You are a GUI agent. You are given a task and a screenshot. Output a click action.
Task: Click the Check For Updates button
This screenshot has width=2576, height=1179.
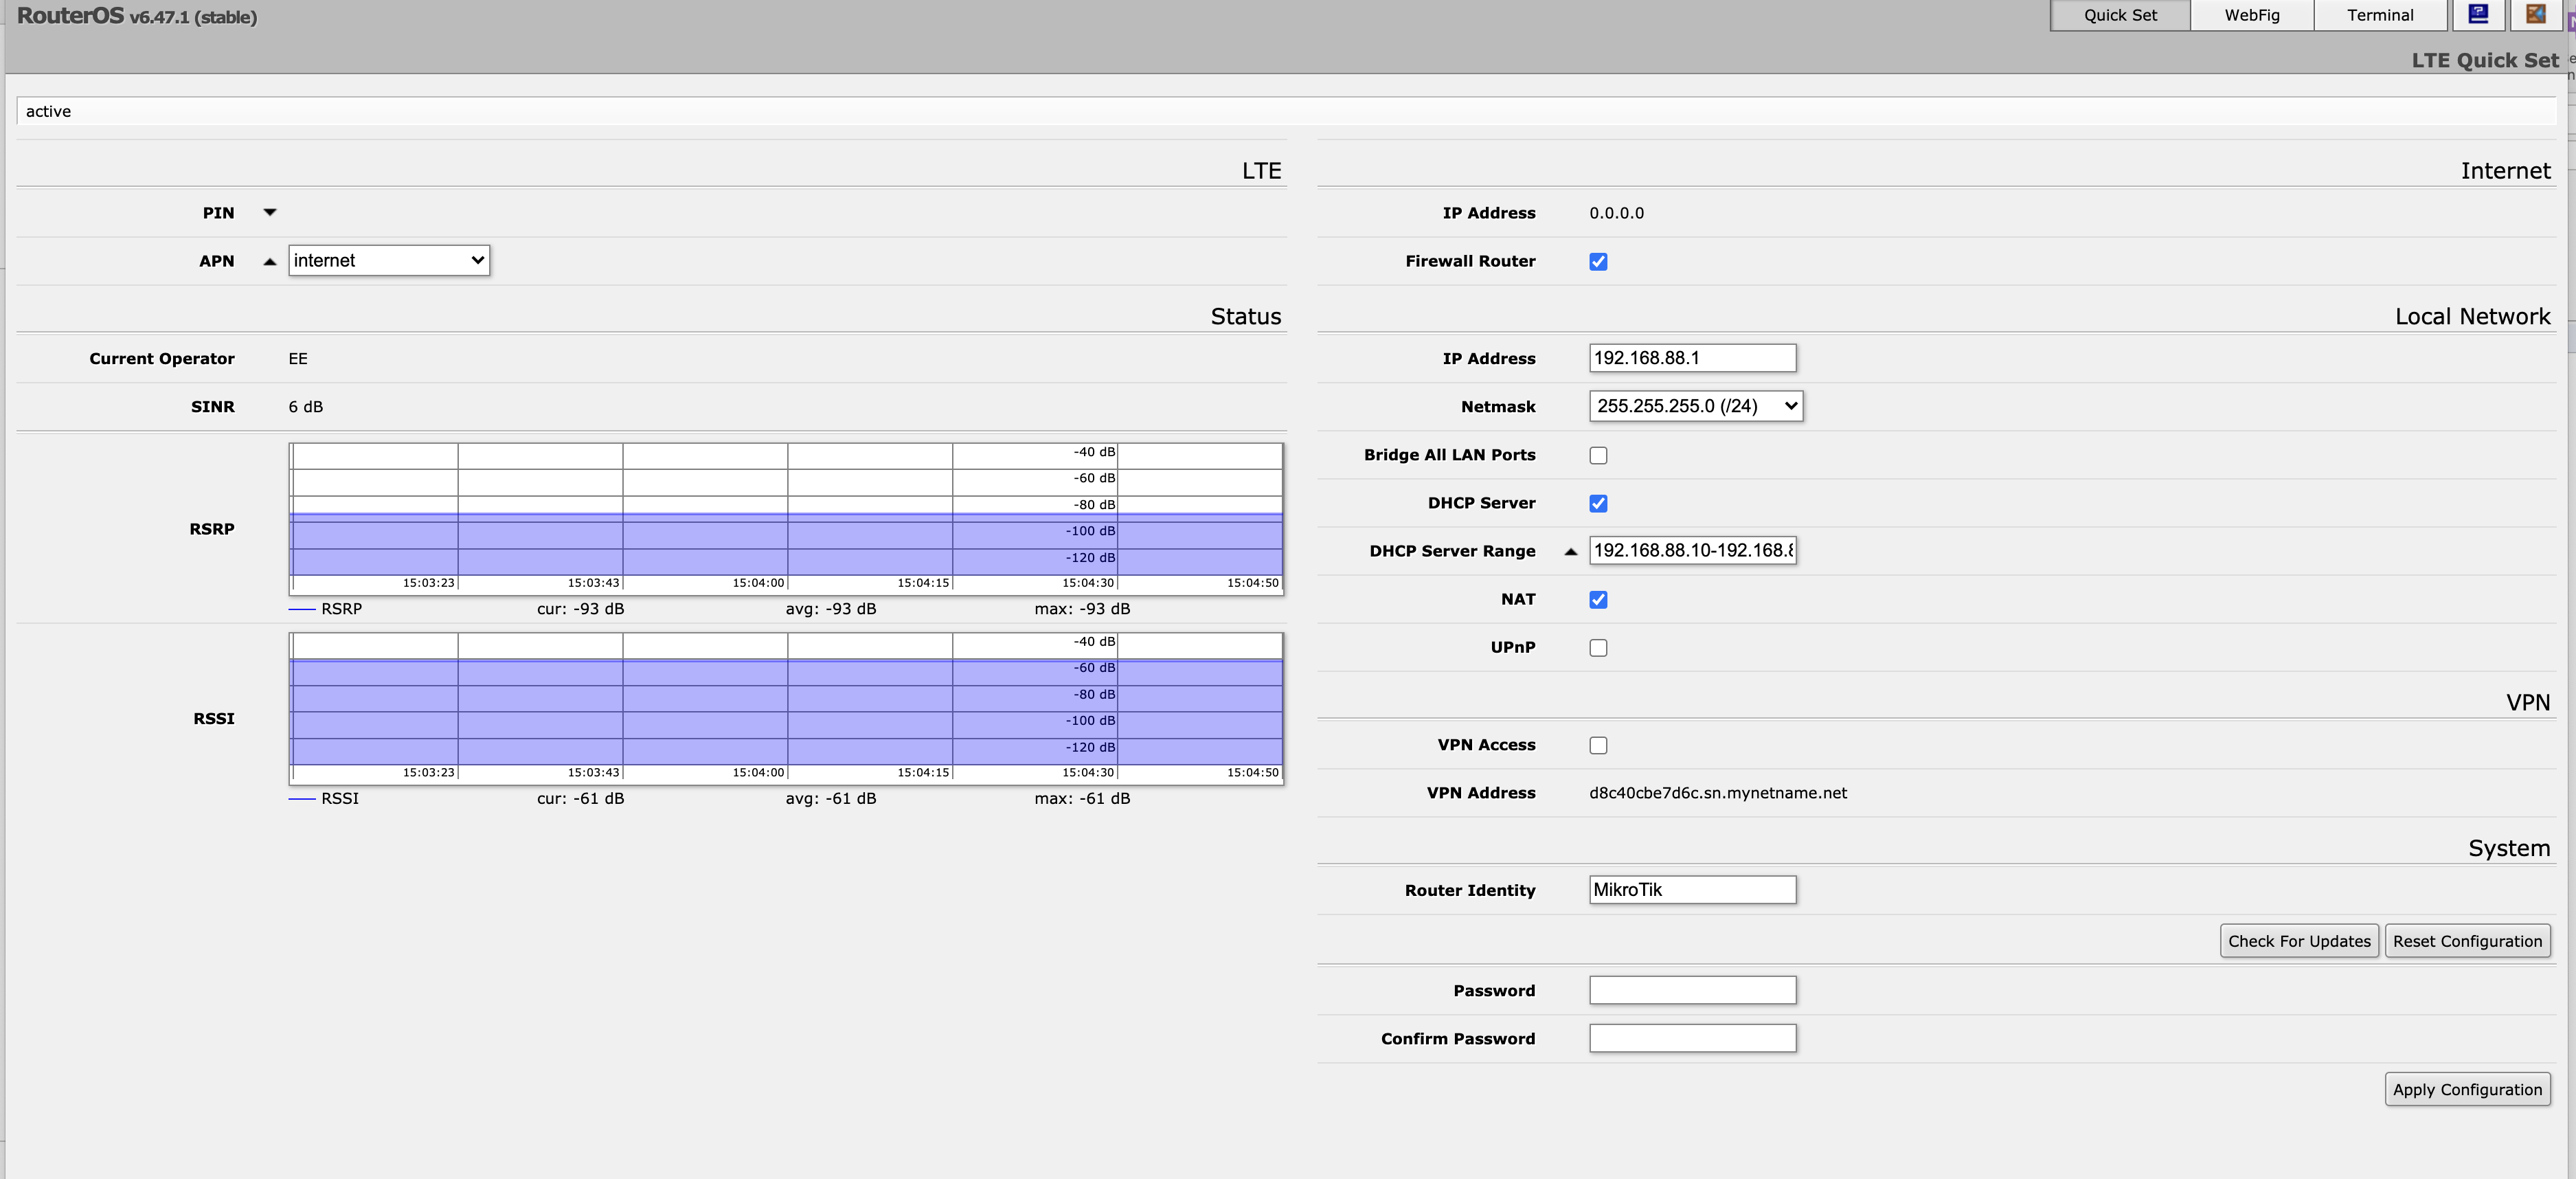click(2299, 941)
